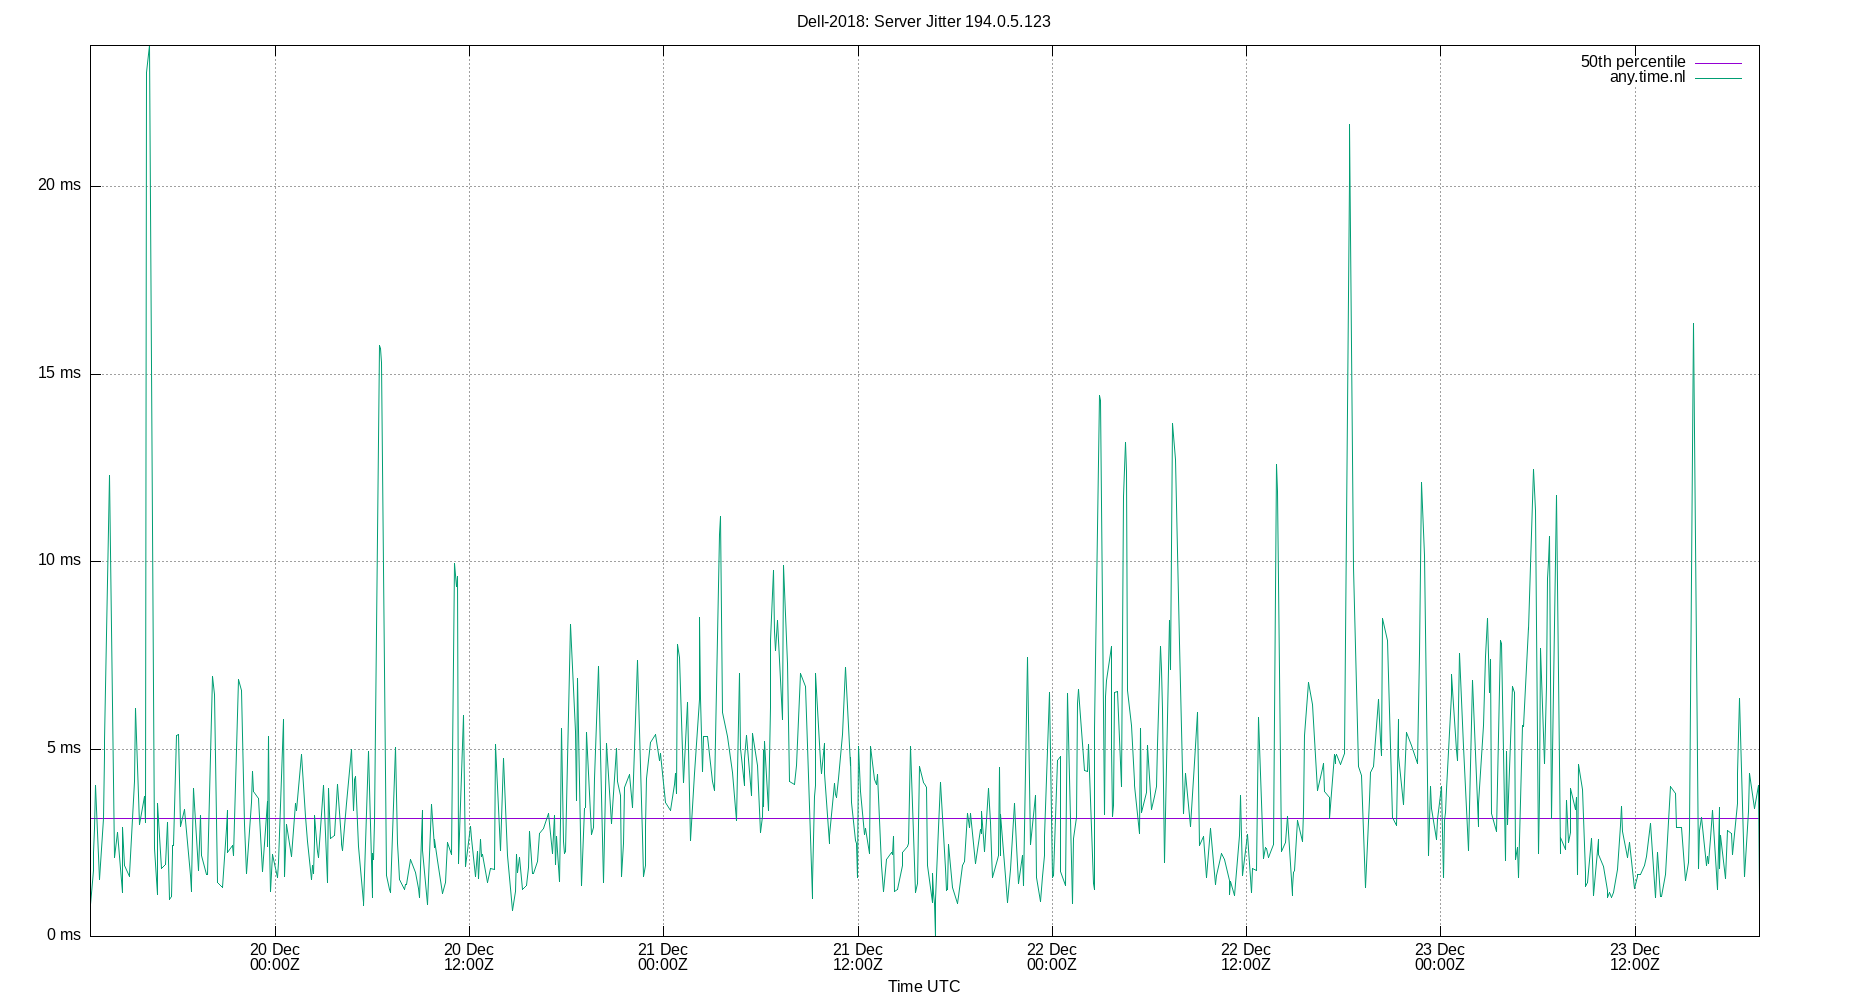Click the tallest jitter spike near 20 Dec
The width and height of the screenshot is (1850, 1000).
[147, 60]
